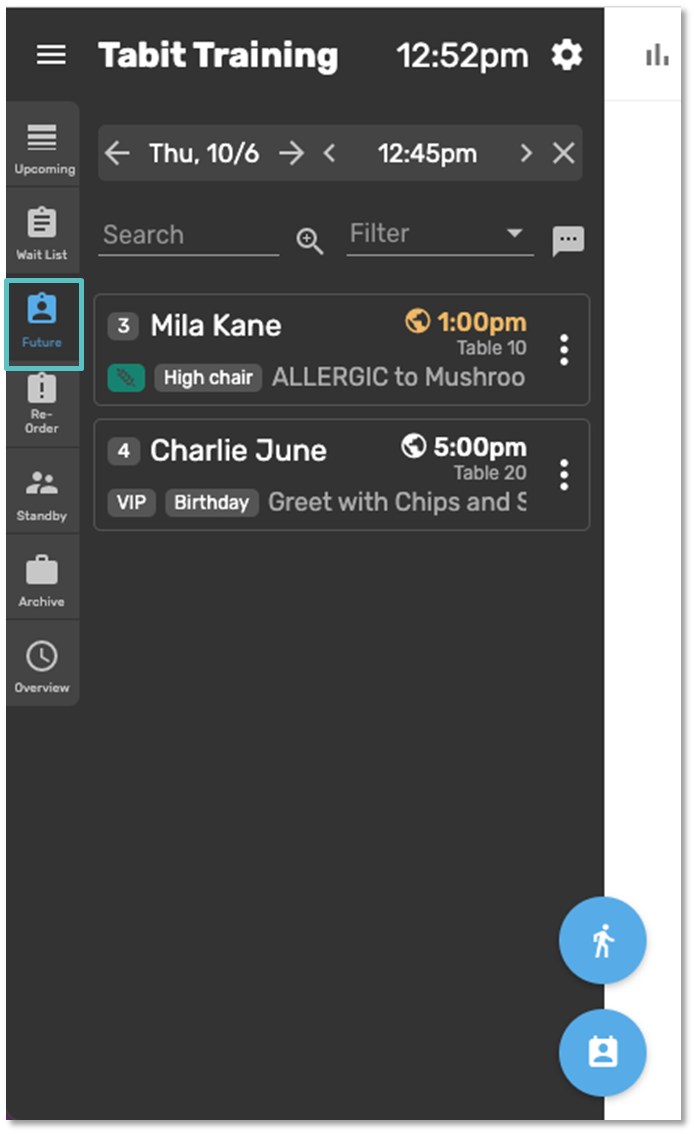Click the Search input field

[x=188, y=236]
